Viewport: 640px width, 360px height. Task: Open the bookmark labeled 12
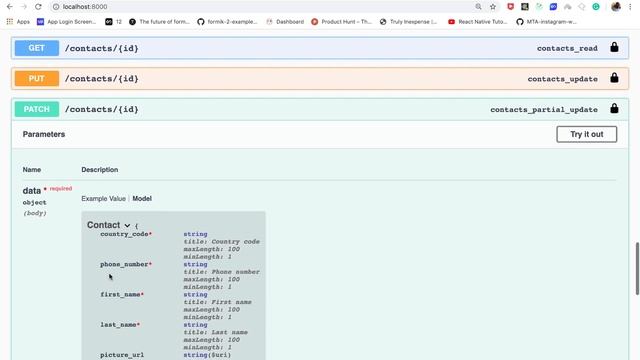pyautogui.click(x=113, y=22)
